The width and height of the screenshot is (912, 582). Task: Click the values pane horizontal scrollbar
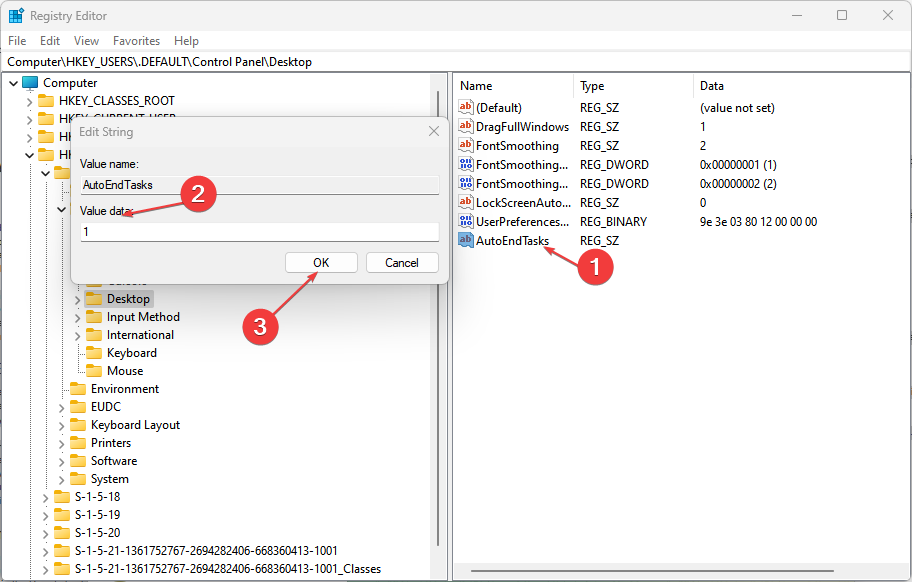(652, 571)
